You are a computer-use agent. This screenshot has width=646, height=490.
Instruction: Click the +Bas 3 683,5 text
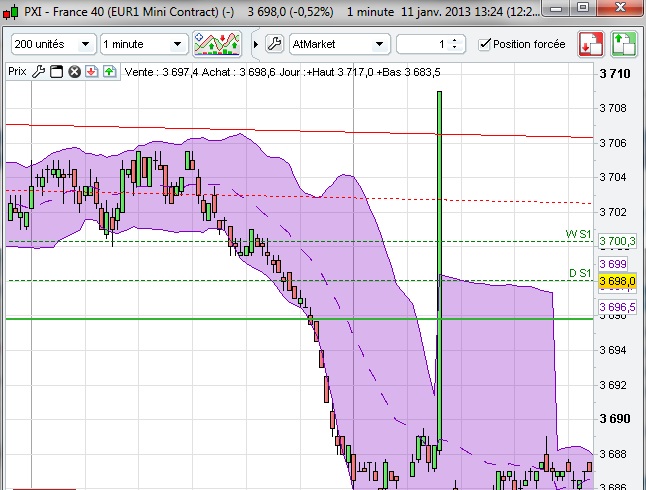point(408,72)
